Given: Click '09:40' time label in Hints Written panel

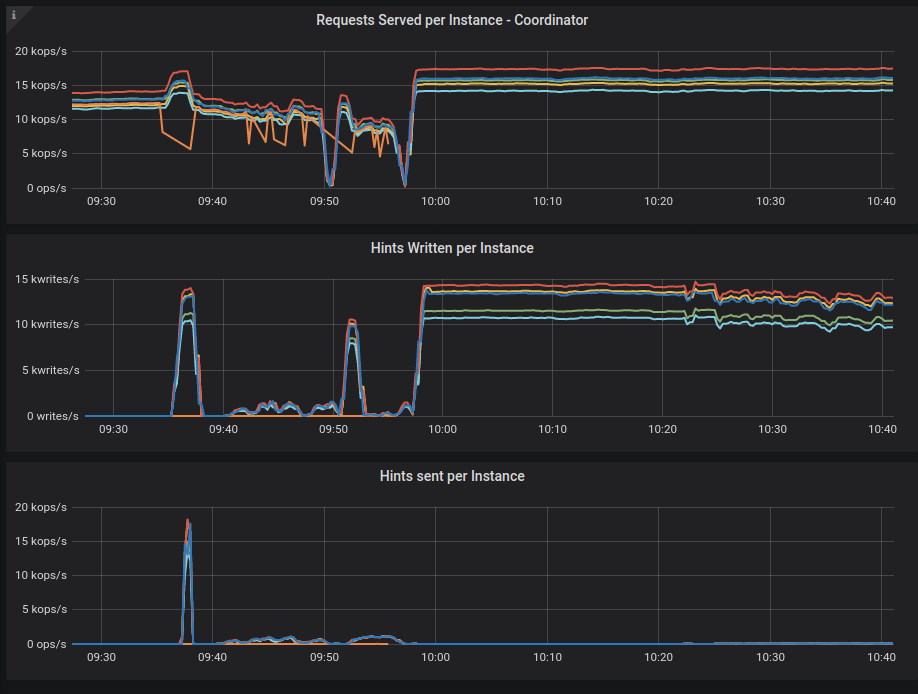Looking at the screenshot, I should (223, 429).
